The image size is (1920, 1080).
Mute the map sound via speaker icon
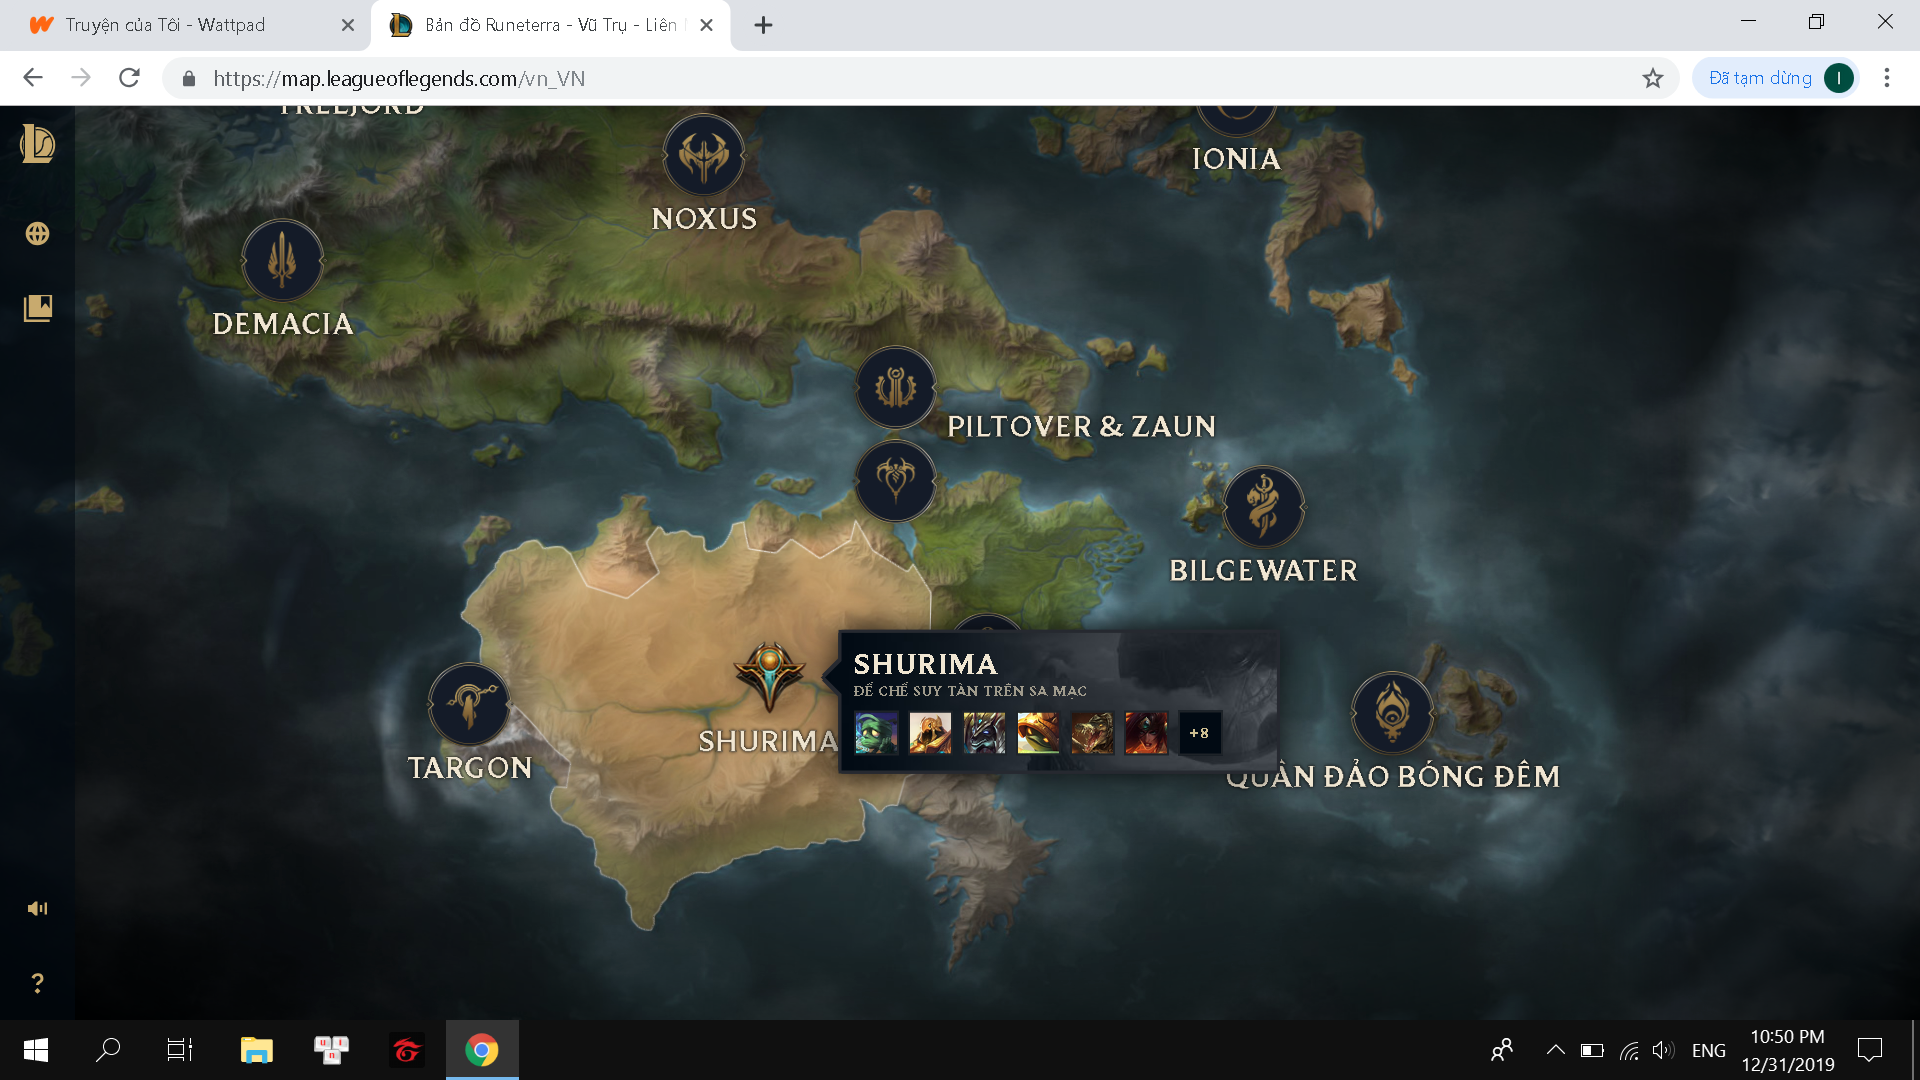pyautogui.click(x=37, y=908)
